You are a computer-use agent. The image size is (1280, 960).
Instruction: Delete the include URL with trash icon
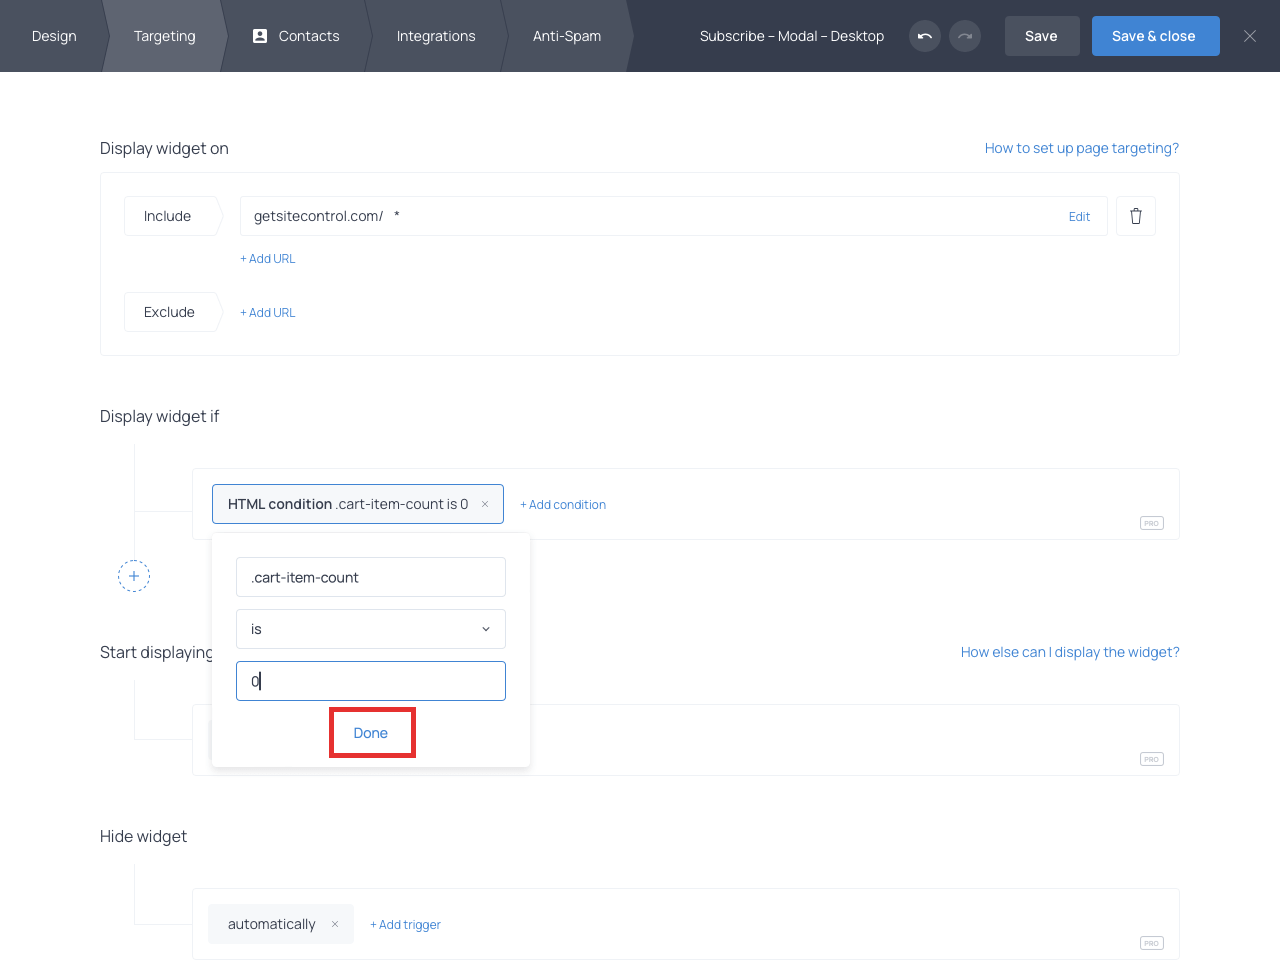[1135, 216]
